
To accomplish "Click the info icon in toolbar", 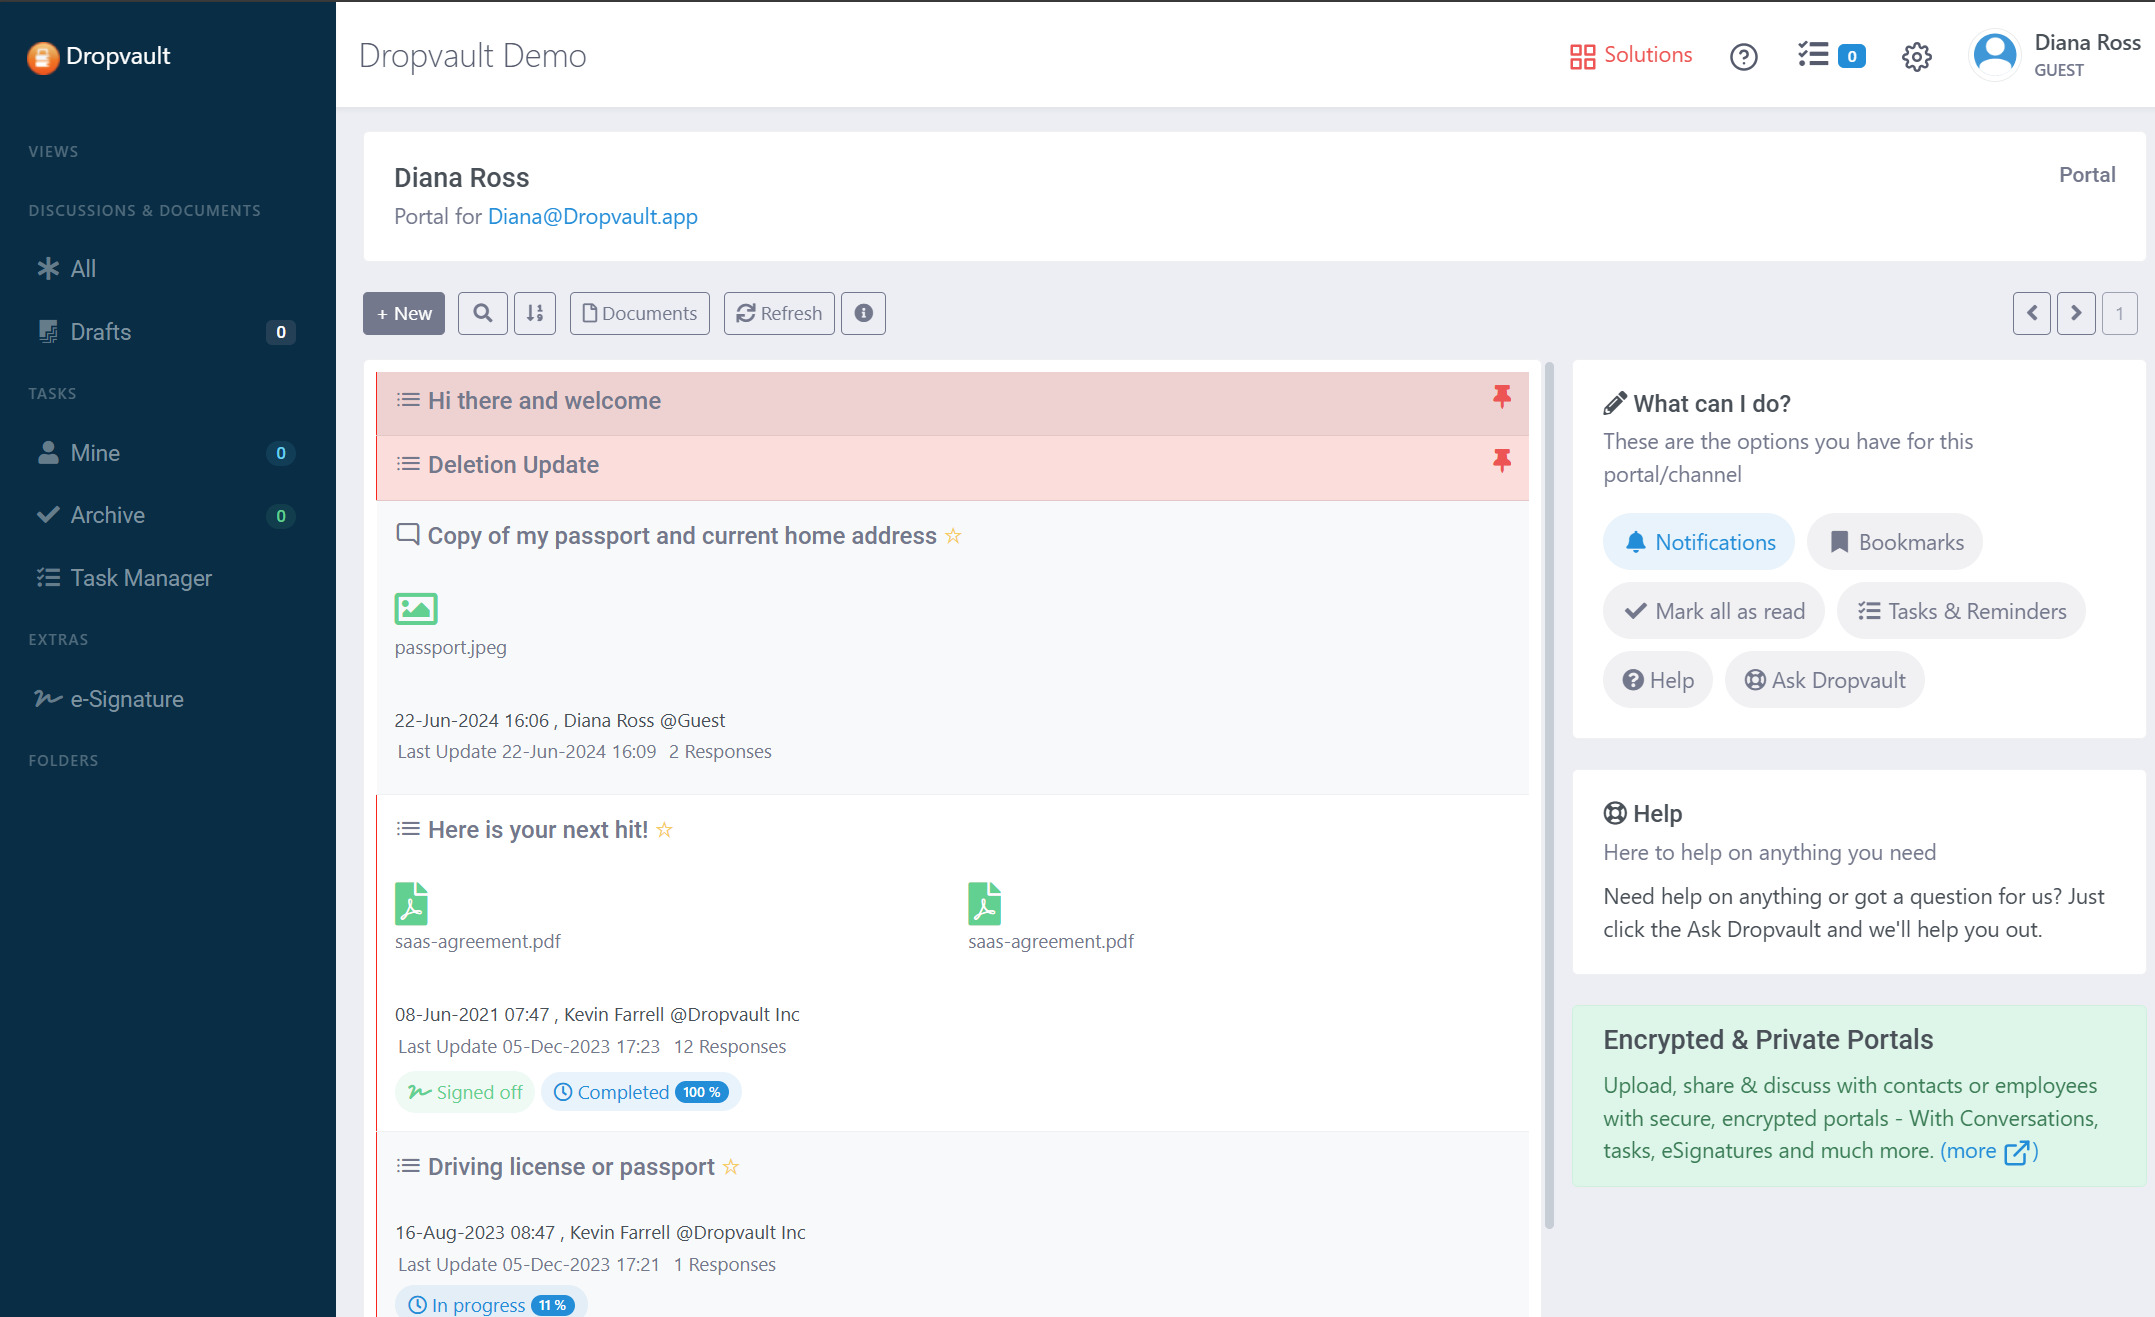I will pyautogui.click(x=865, y=314).
